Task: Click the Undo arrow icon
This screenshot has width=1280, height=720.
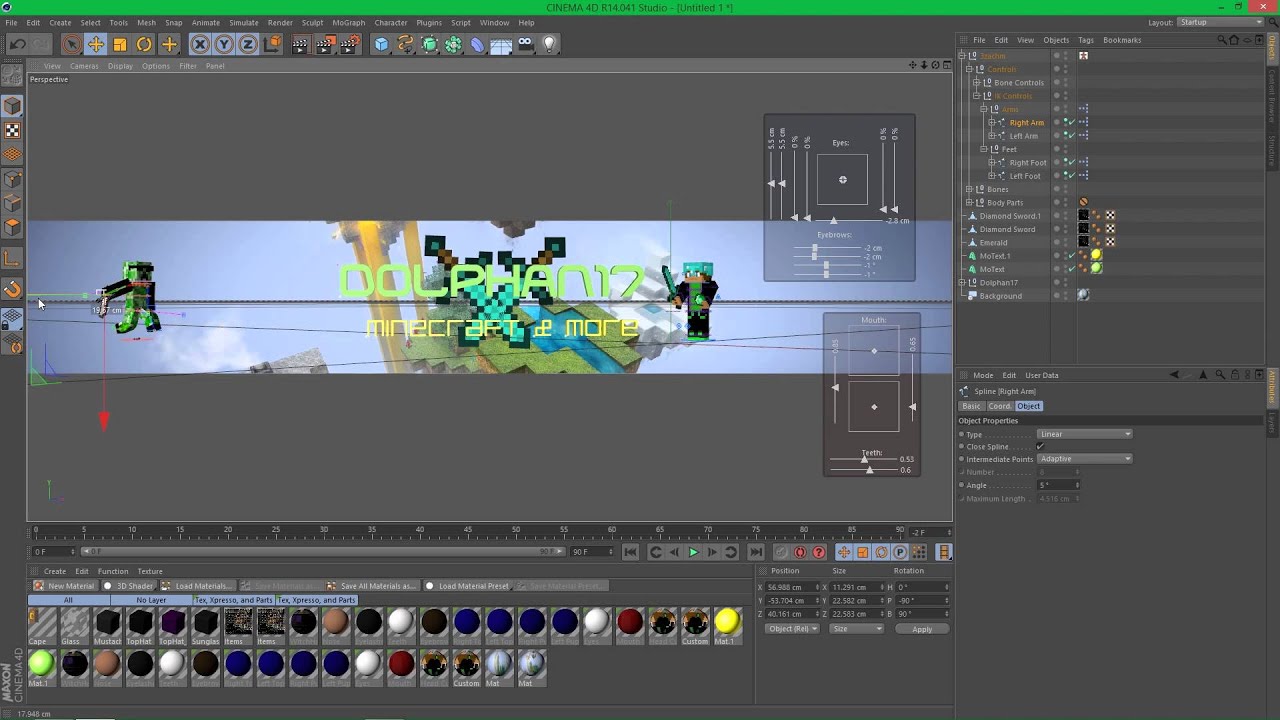Action: (x=17, y=44)
